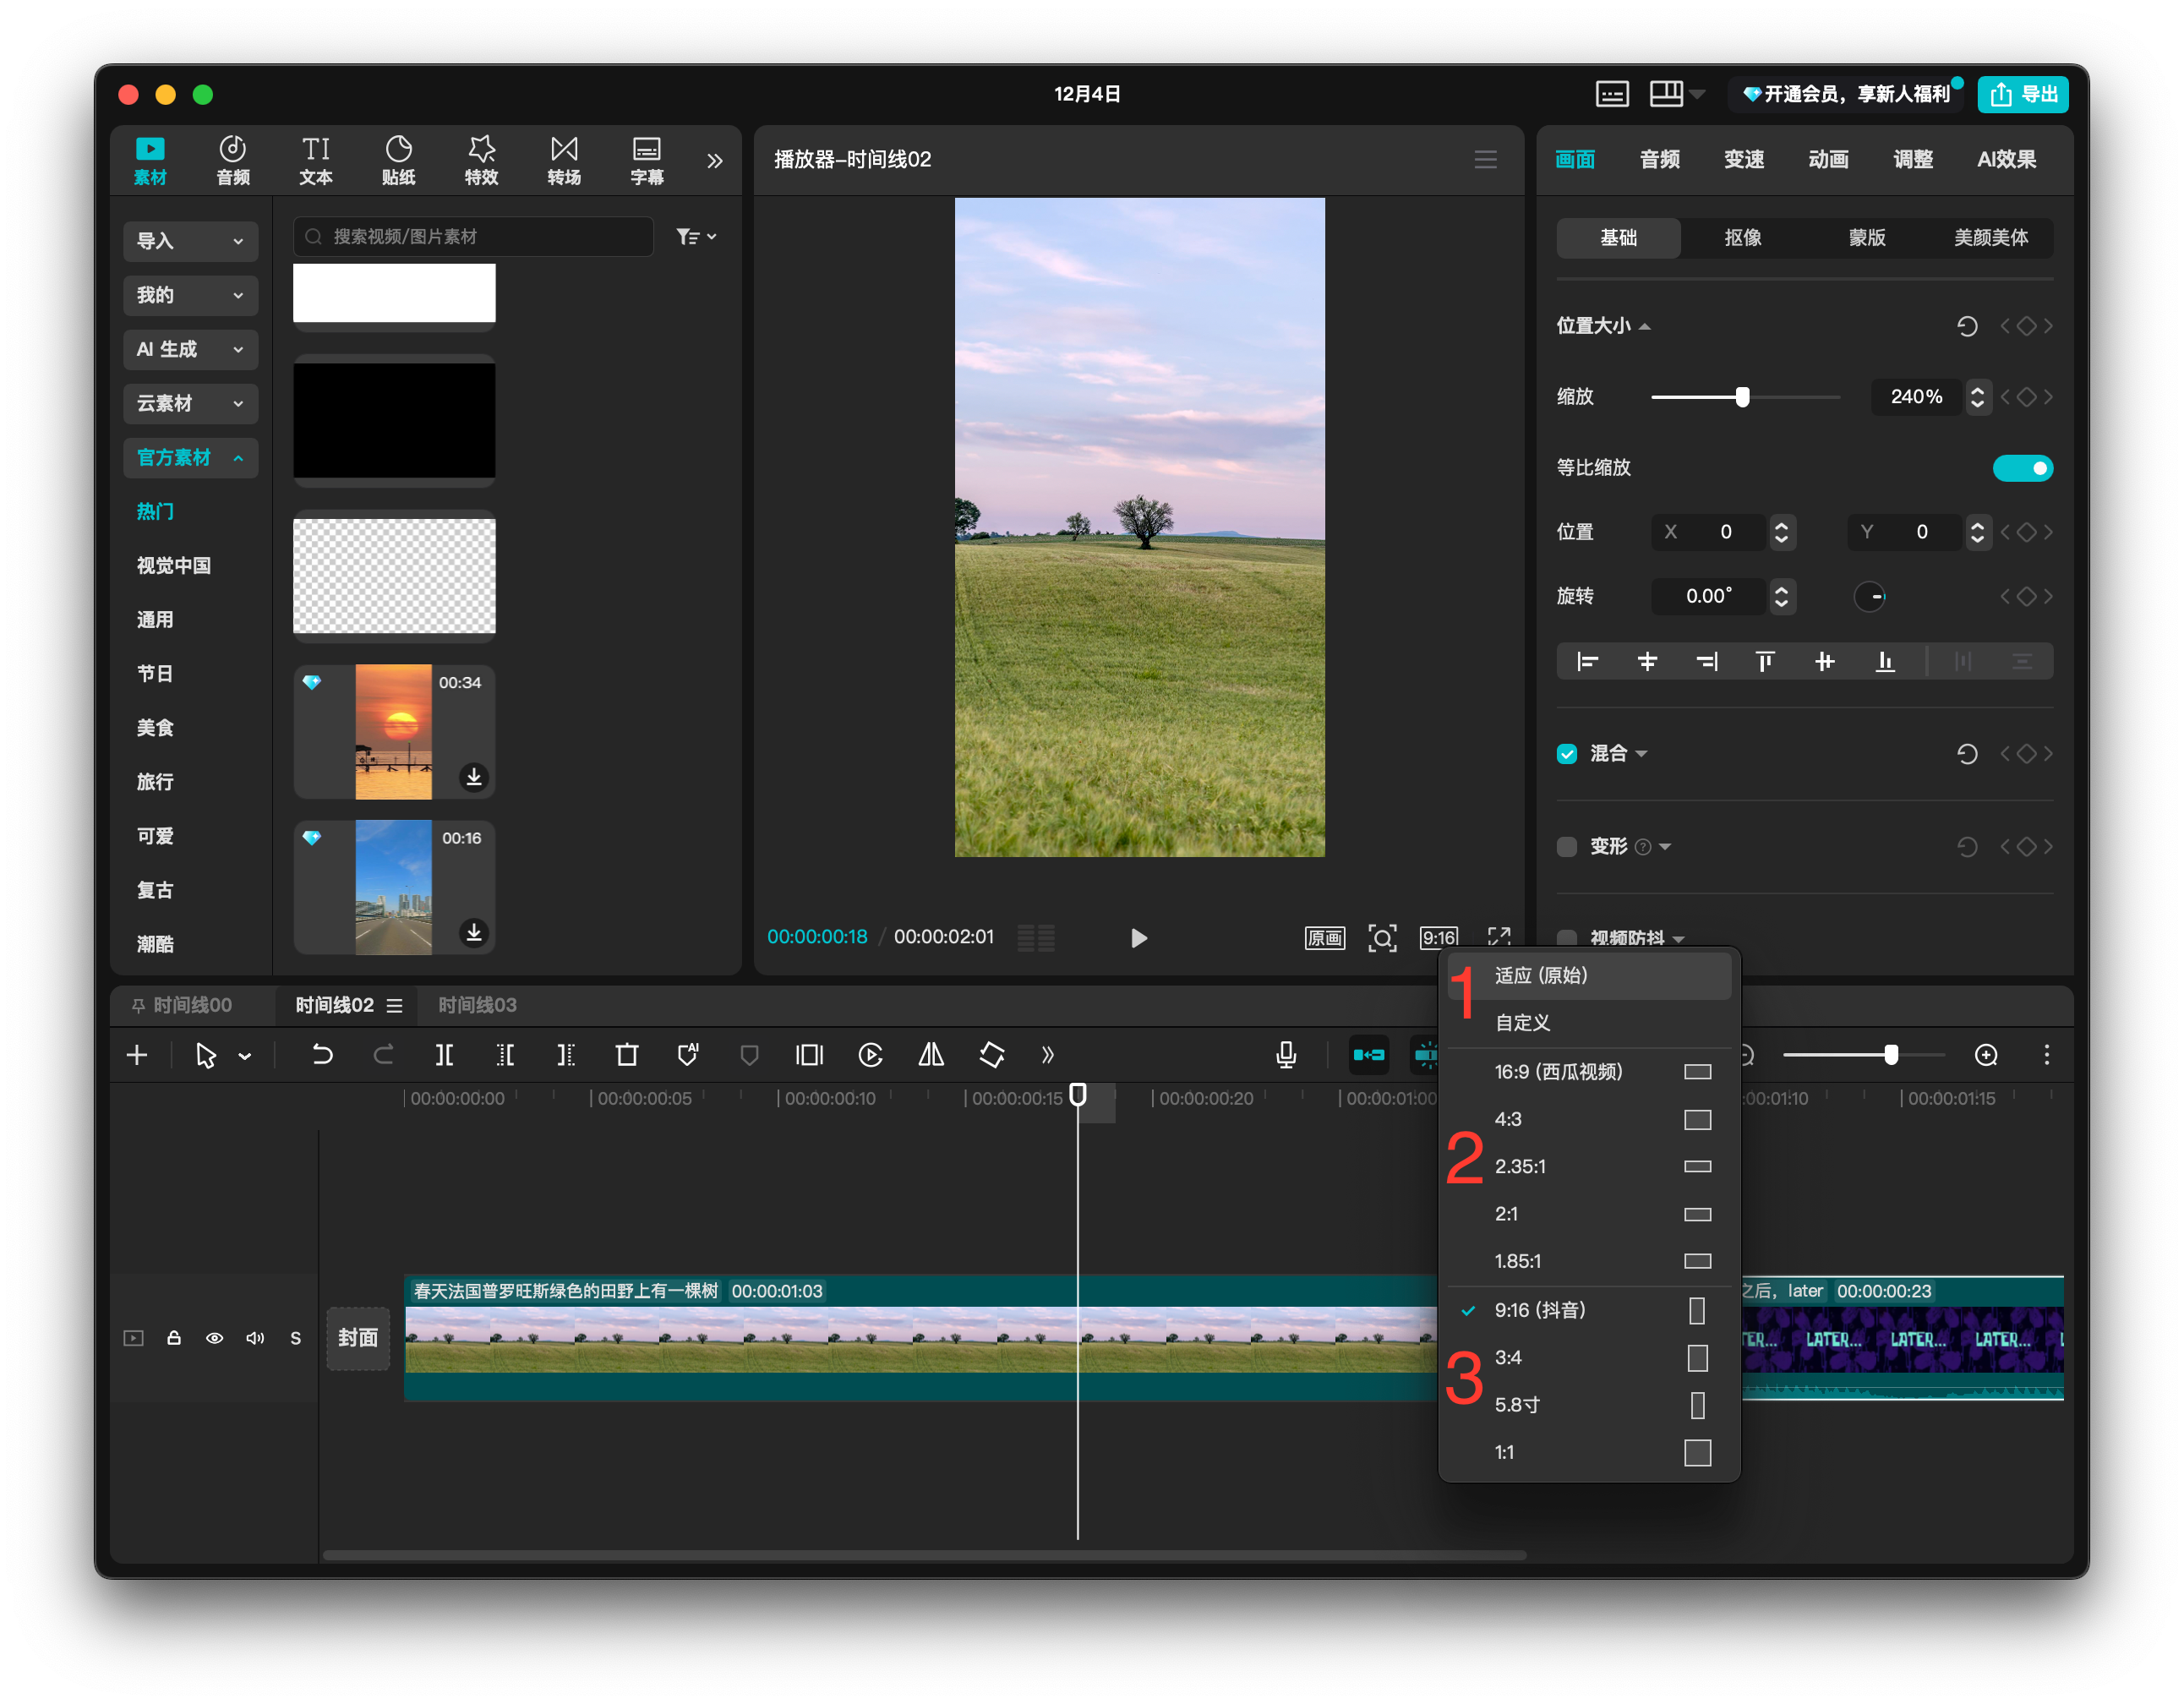Open the 9:16 aspect ratio dropdown
Screen dimensions: 2184x1704
pos(1439,937)
